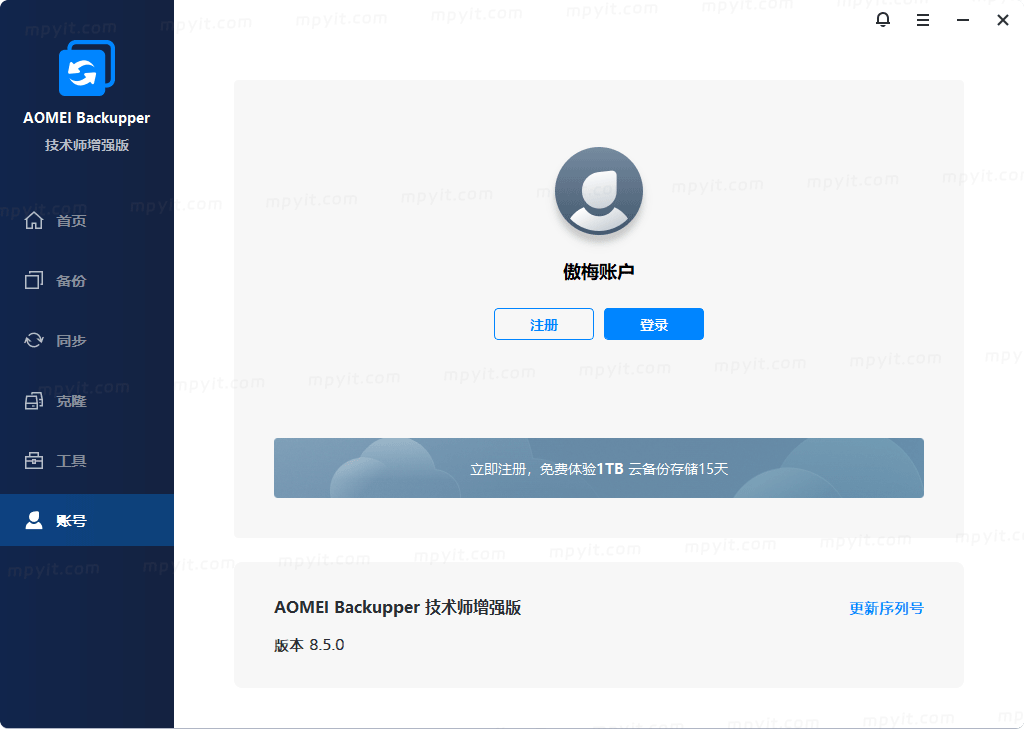Screen dimensions: 1024x729
Task: Click the AOMEI Backupper logo icon
Action: coord(87,68)
